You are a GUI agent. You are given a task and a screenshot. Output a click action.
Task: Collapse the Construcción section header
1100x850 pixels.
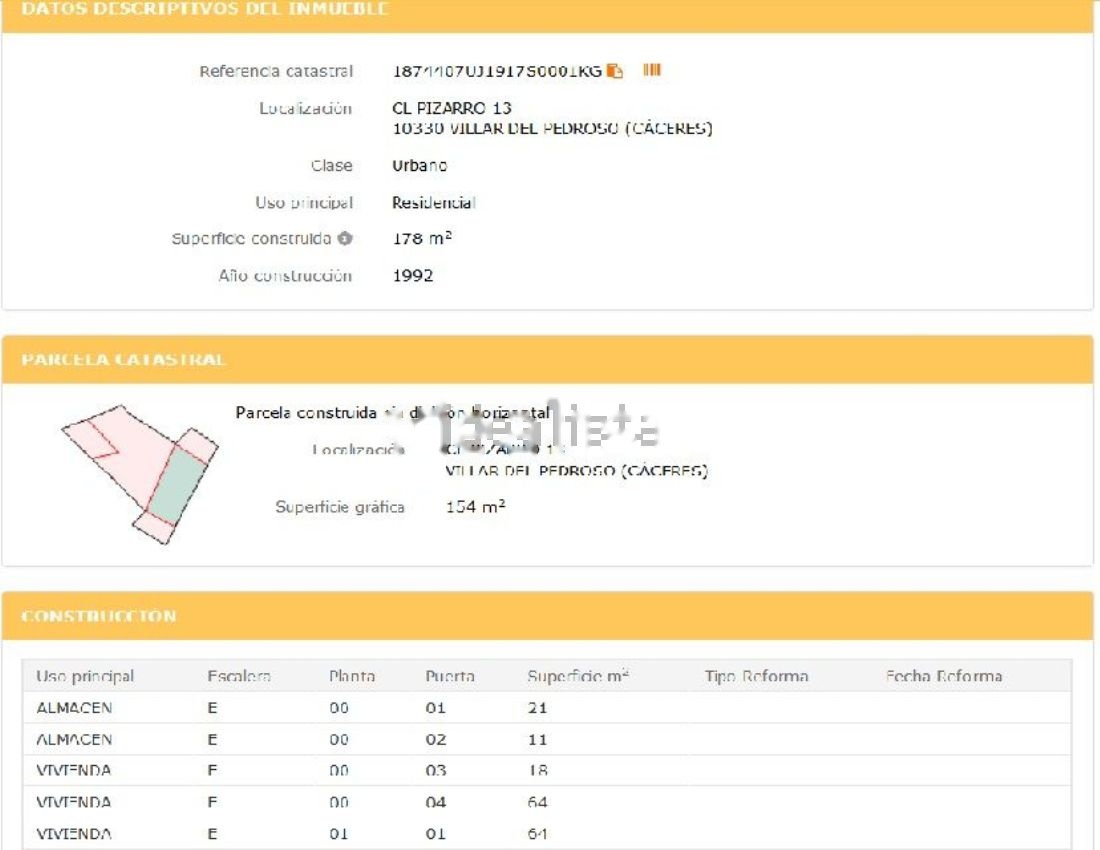coord(99,616)
